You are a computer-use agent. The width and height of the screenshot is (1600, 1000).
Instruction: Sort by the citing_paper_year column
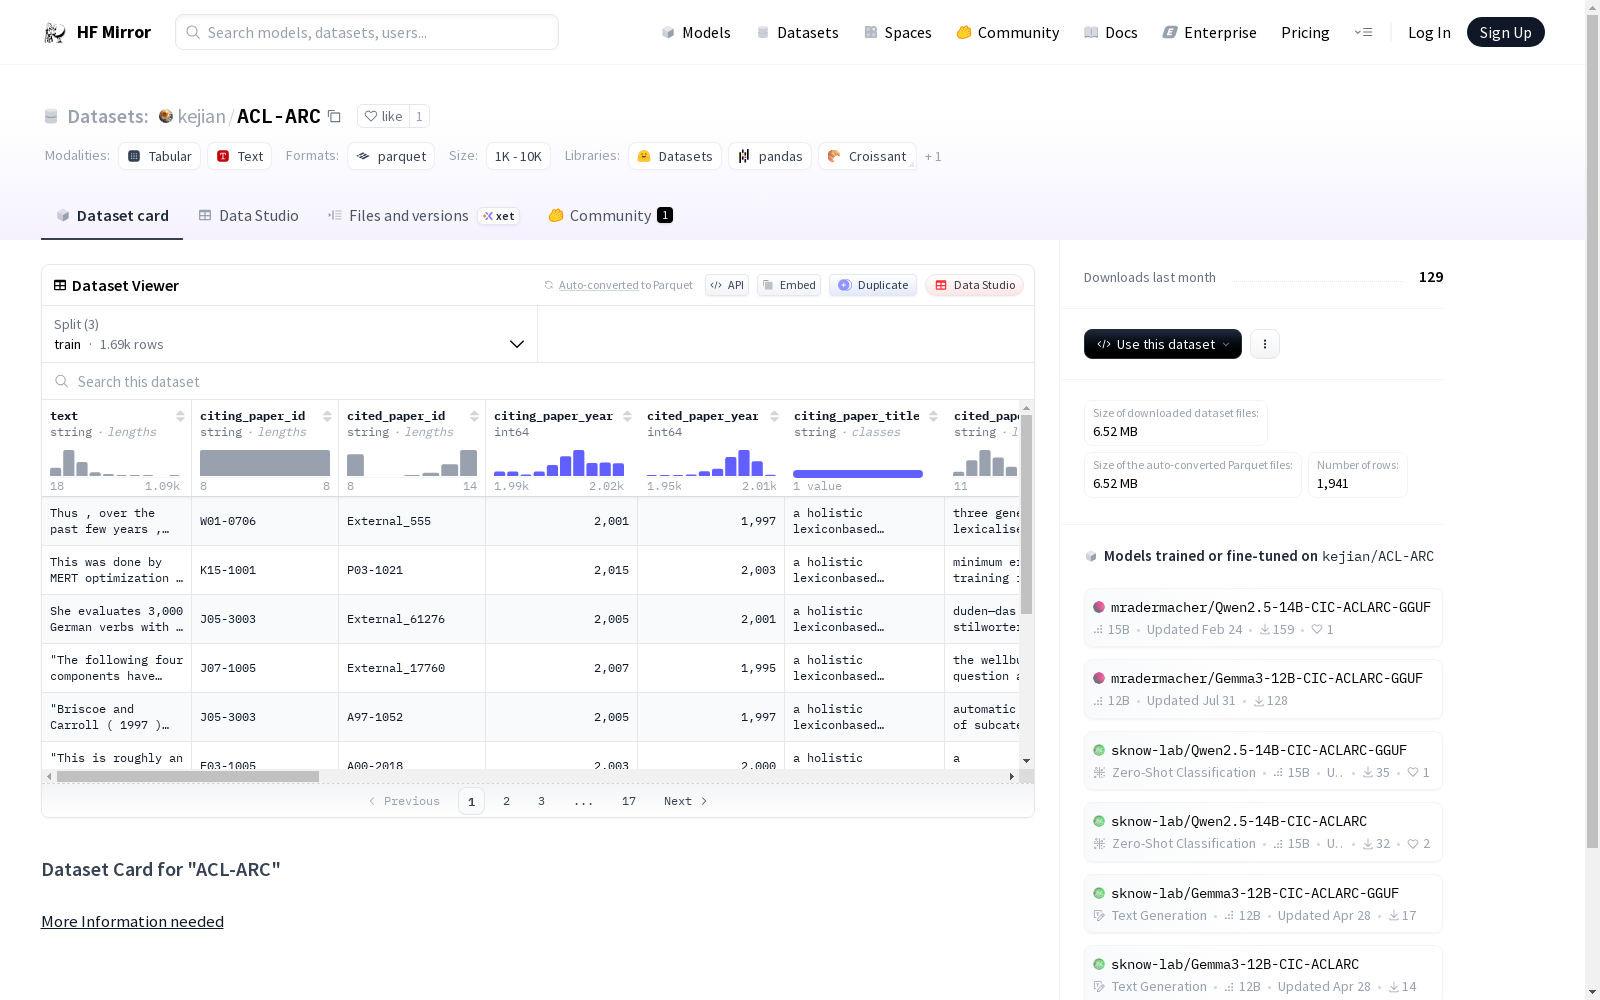coord(627,416)
